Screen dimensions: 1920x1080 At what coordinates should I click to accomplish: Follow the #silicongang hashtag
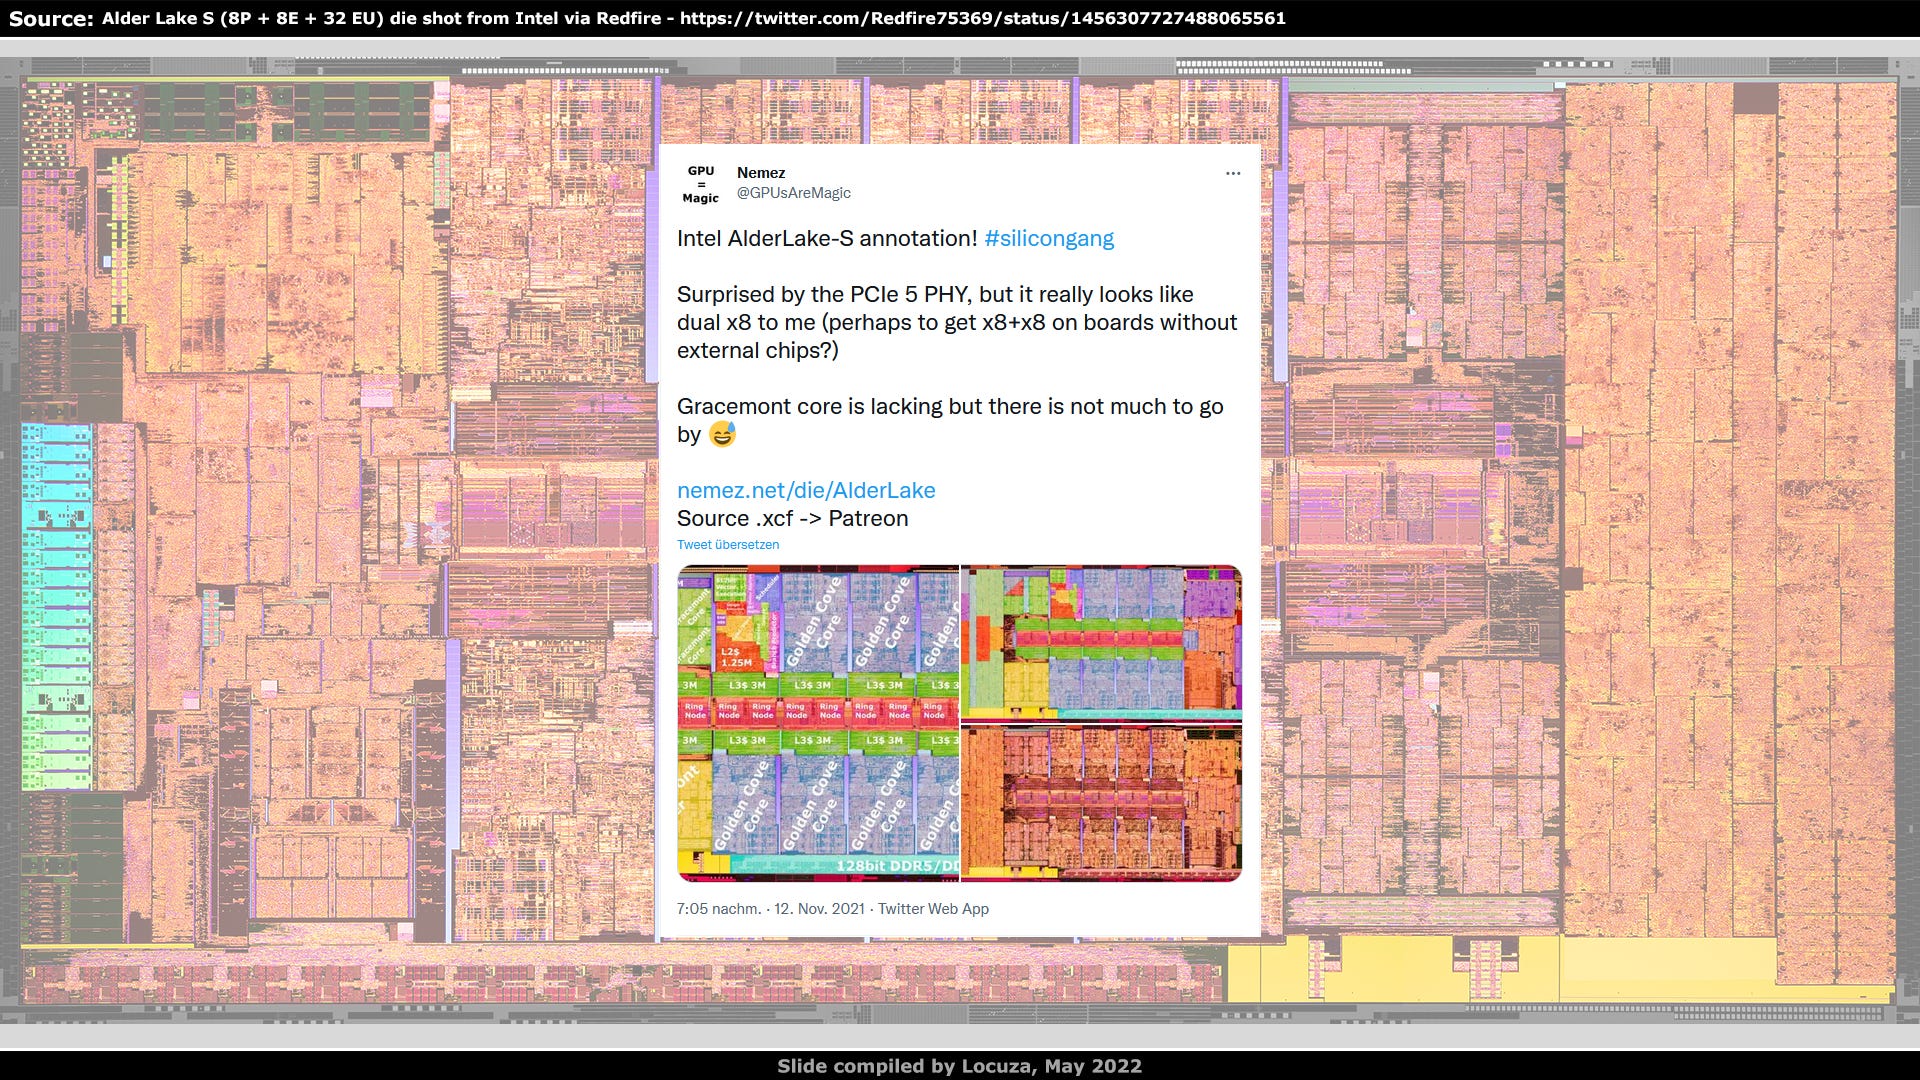pos(1049,239)
